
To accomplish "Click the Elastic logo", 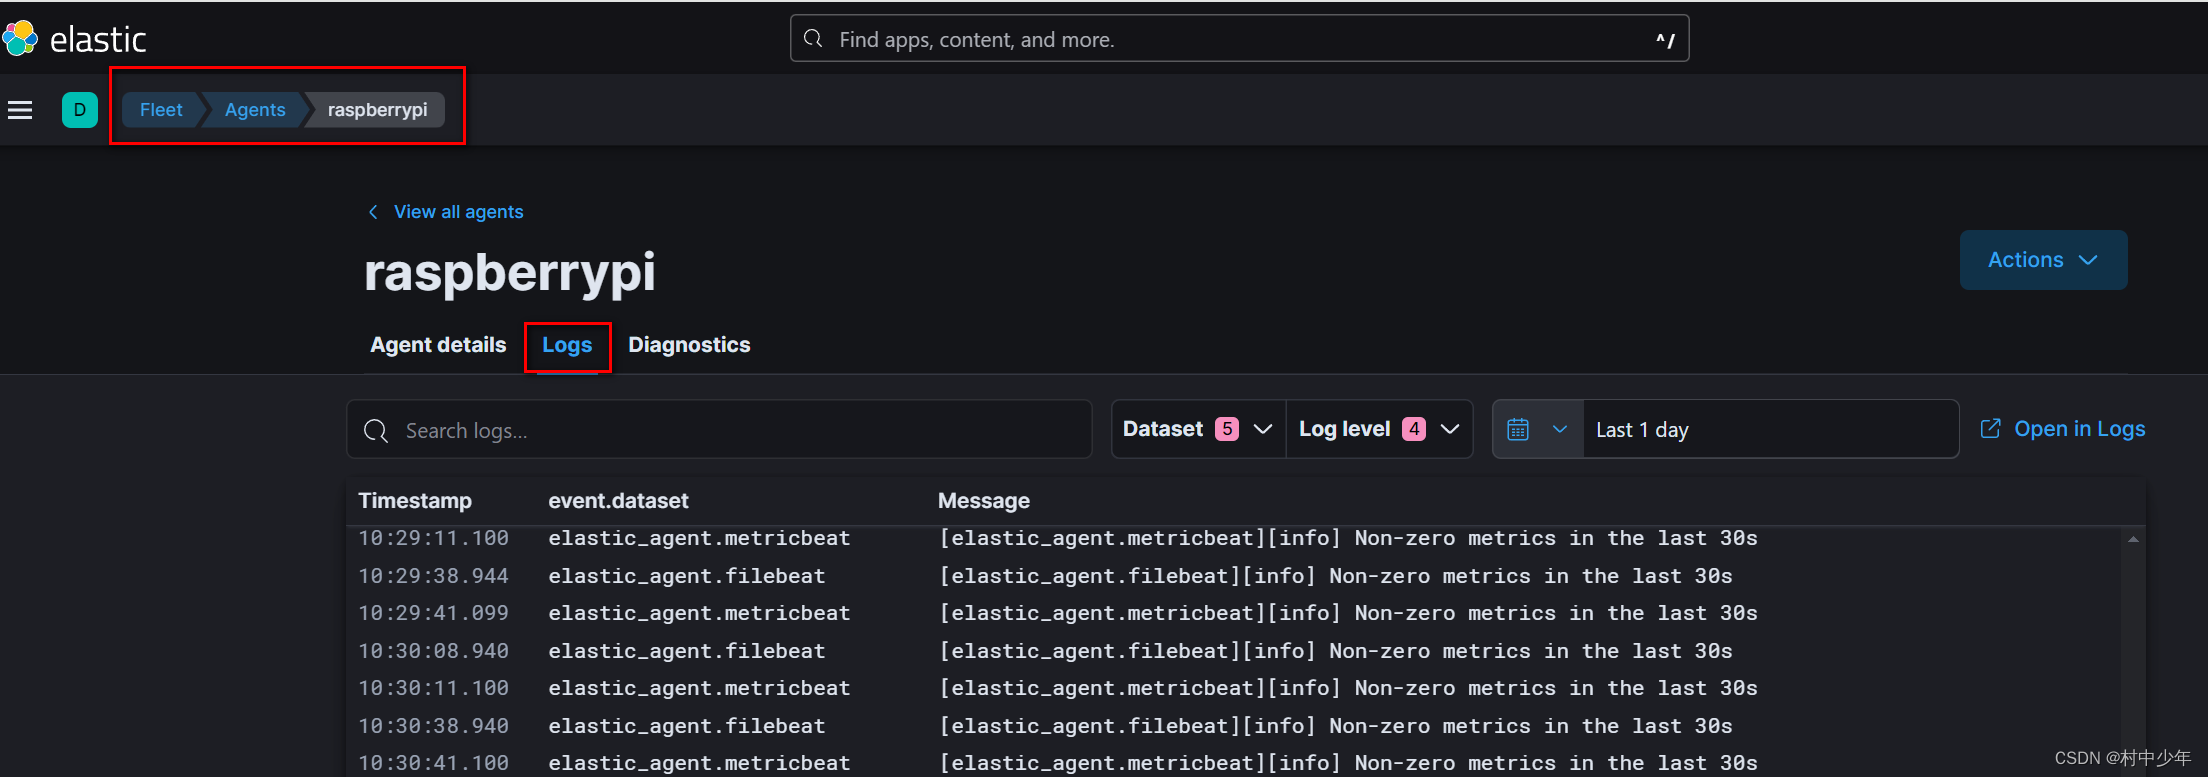I will 75,39.
